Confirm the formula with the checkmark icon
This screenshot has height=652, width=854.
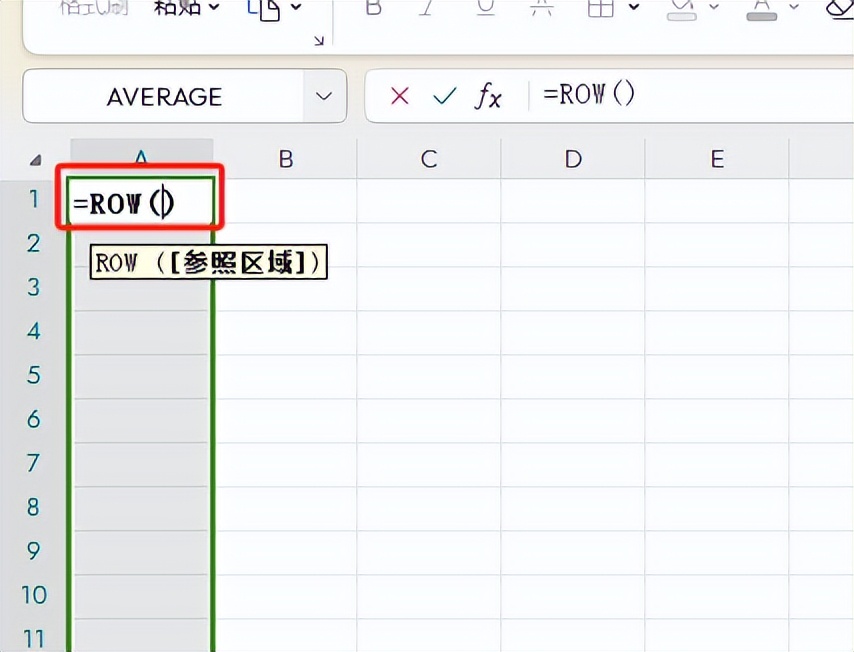click(444, 96)
